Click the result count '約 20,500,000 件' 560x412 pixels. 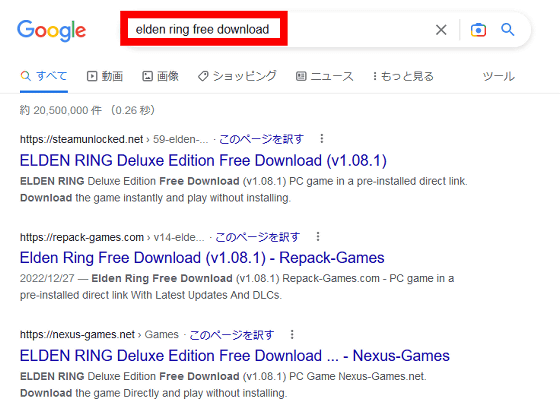coord(61,110)
